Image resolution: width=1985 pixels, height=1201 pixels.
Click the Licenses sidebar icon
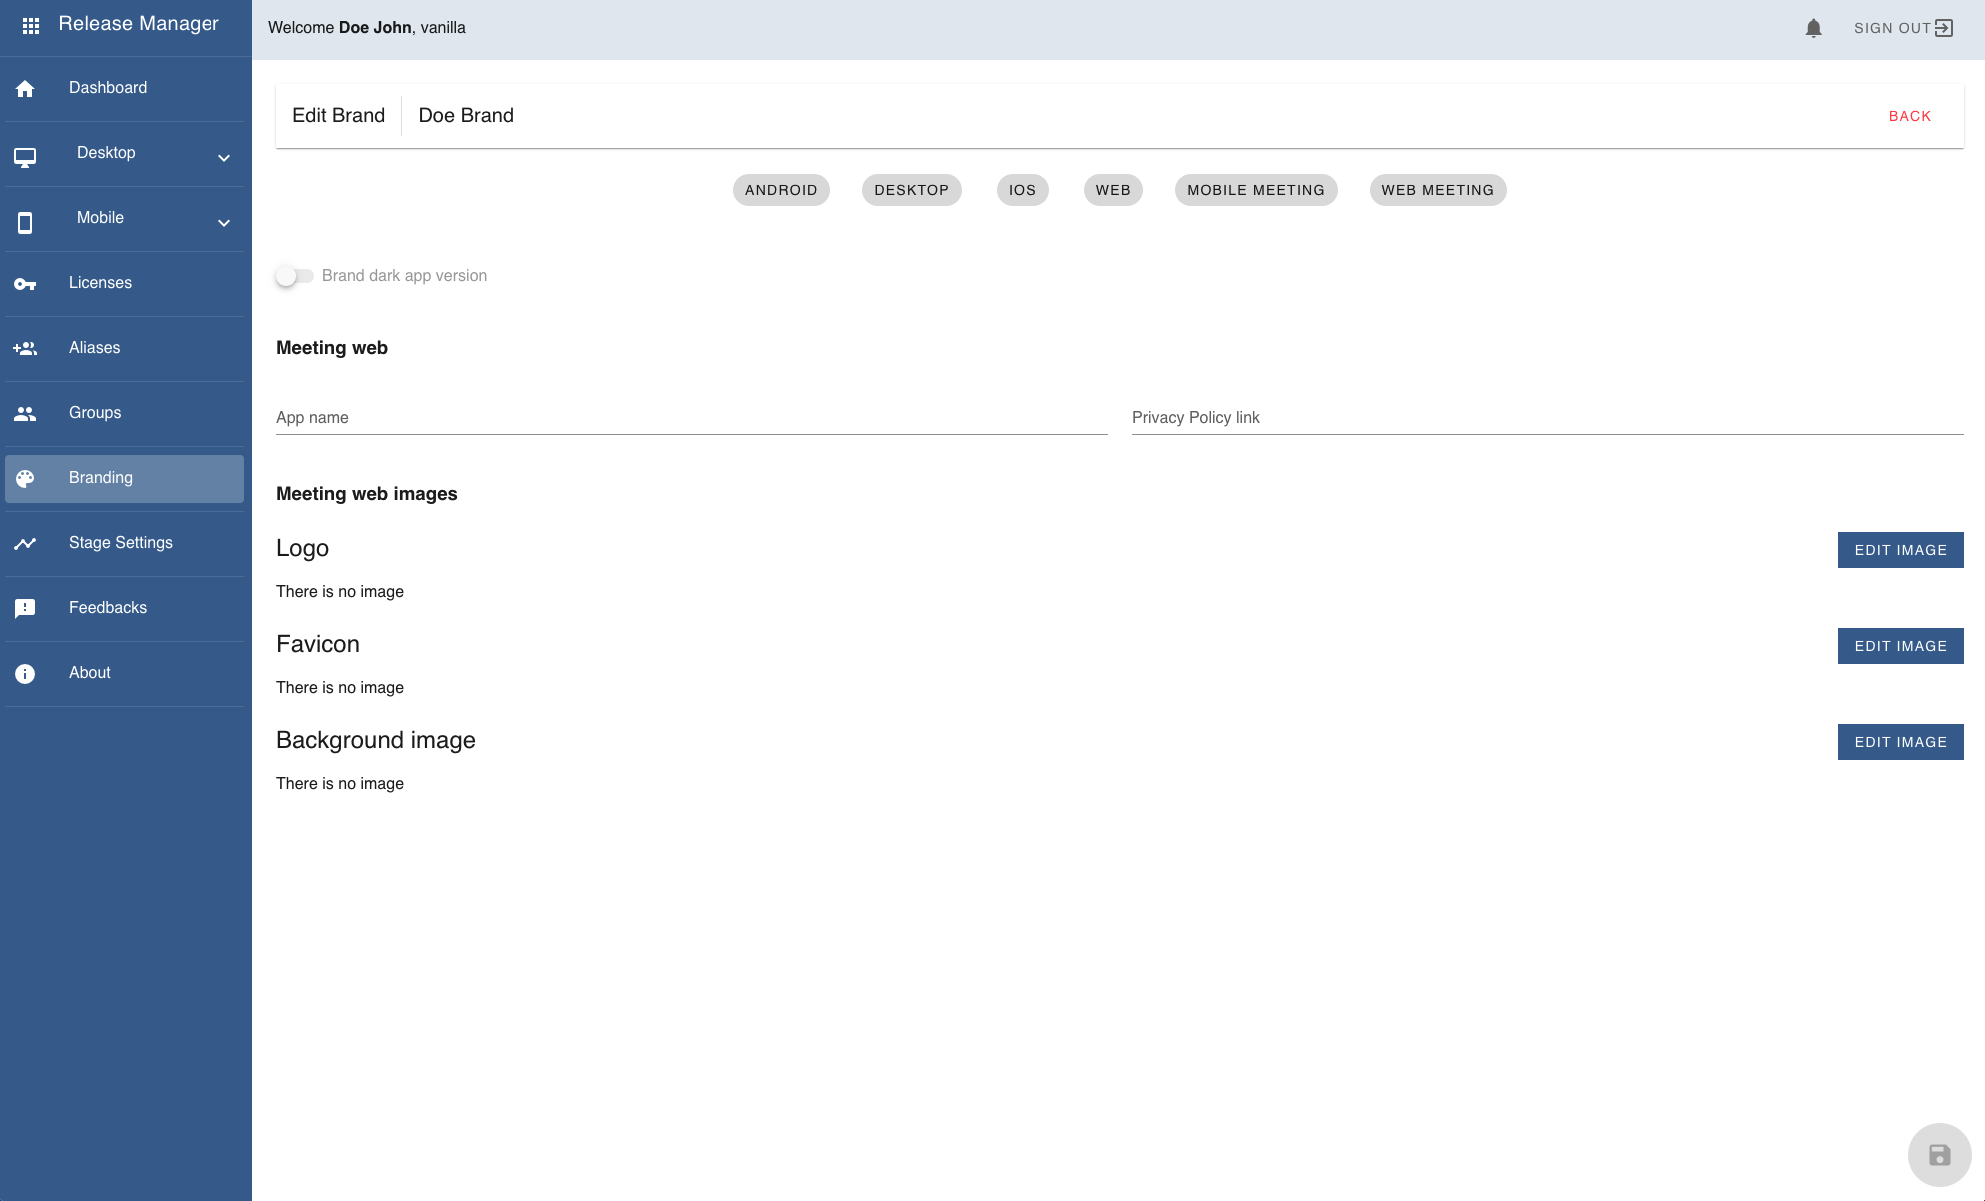[x=26, y=282]
